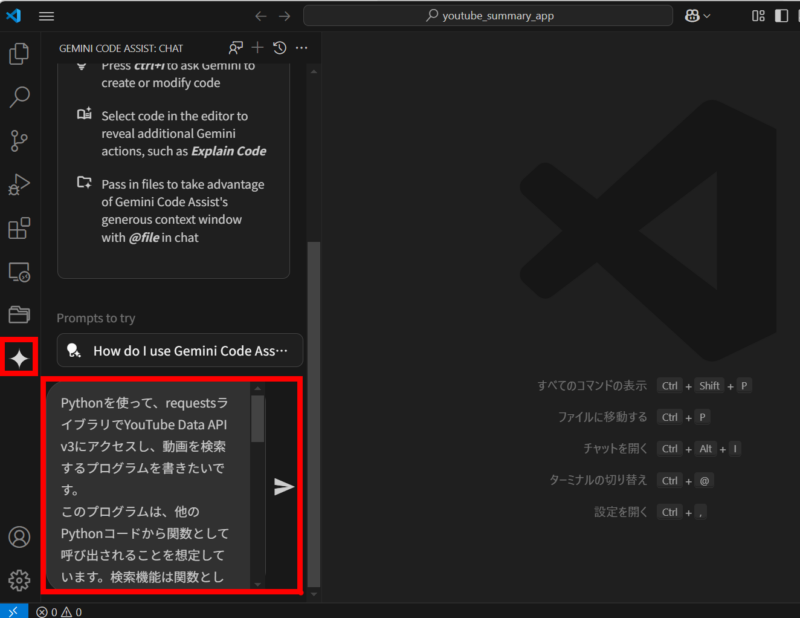Click the "create or modify code" tip text
Viewport: 800px width, 618px height.
pos(161,83)
